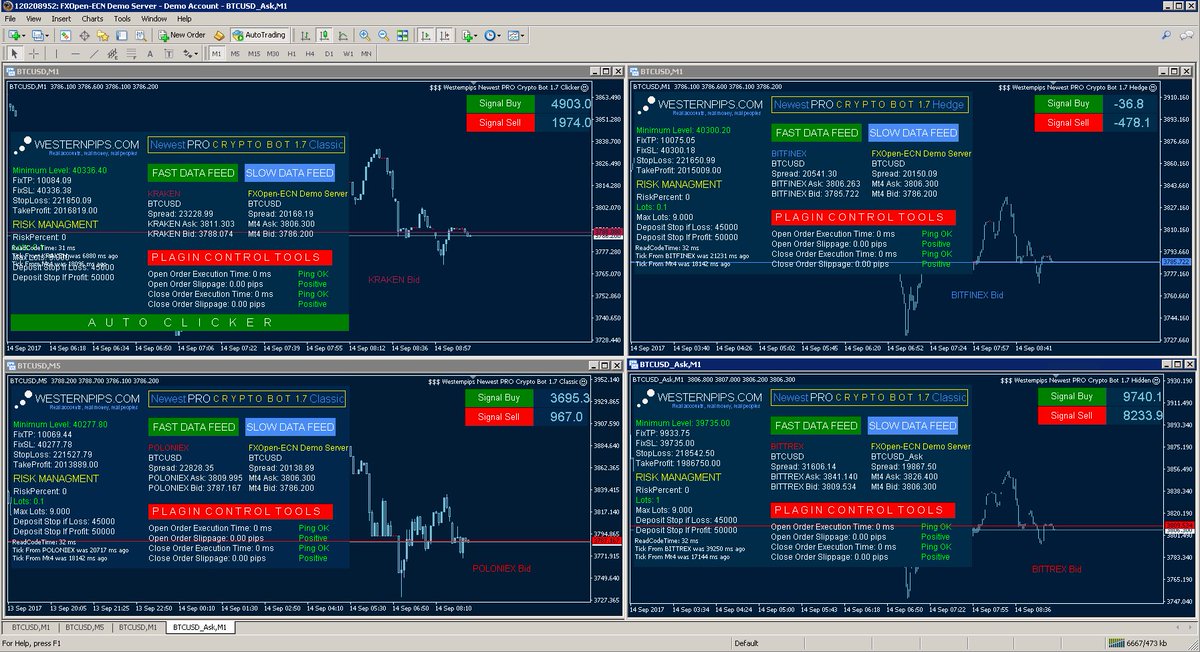Open the Tools menu

click(x=122, y=18)
